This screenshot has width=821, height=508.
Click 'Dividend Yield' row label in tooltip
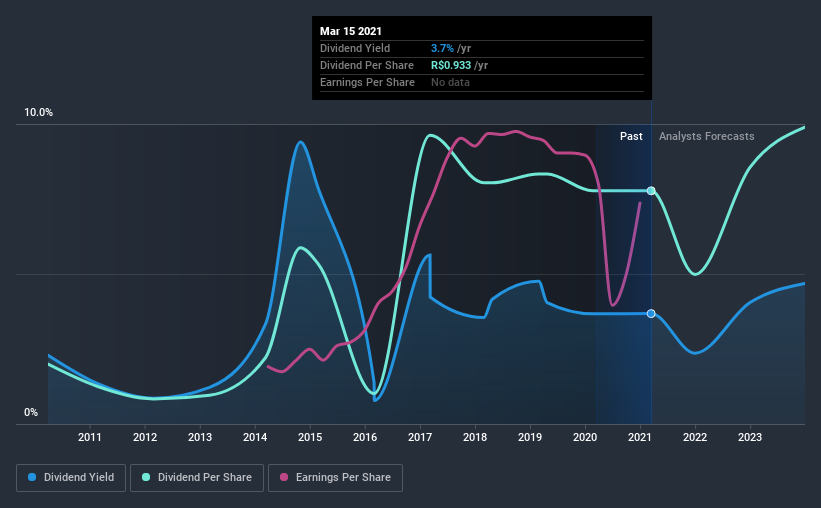(x=355, y=48)
